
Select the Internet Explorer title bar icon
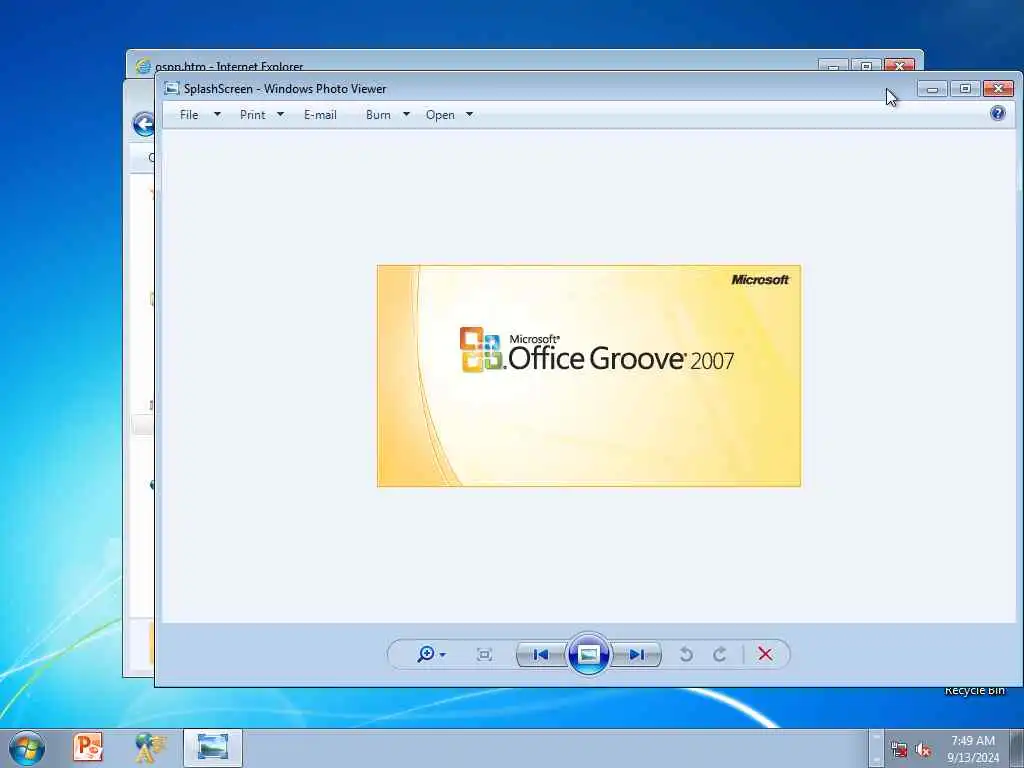143,66
